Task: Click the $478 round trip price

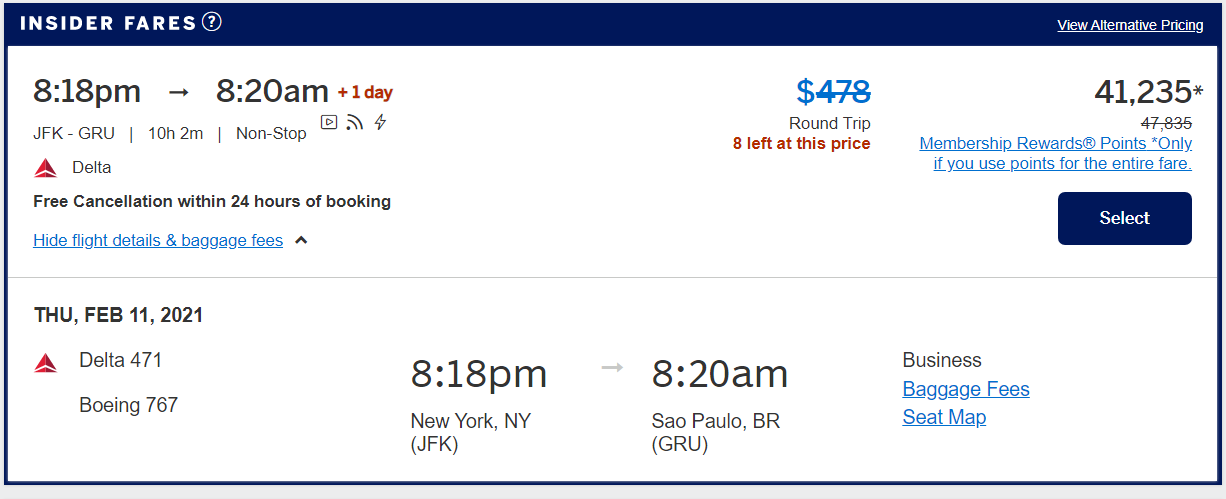Action: [833, 92]
